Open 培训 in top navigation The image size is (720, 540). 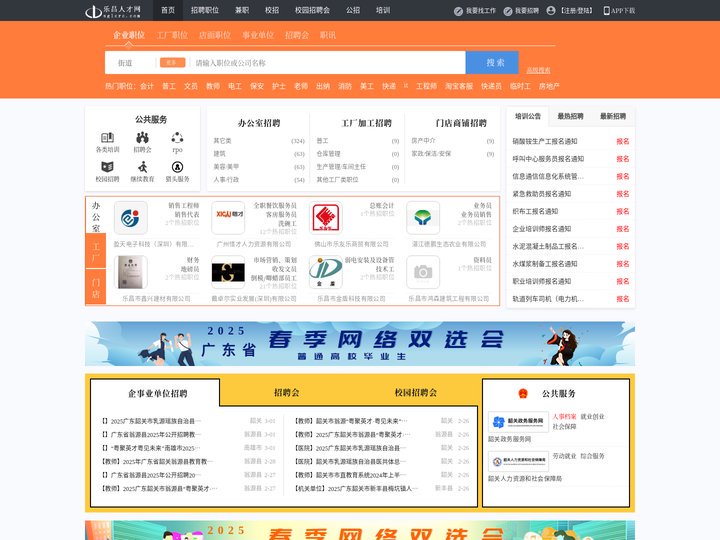382,10
